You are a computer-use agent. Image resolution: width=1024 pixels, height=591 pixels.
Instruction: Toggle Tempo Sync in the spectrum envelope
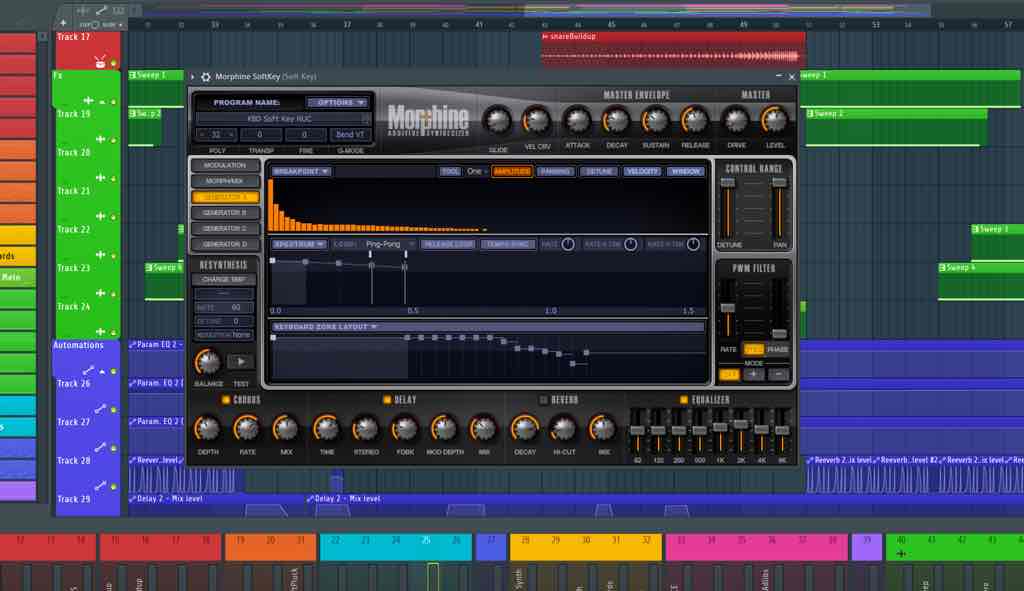(507, 244)
